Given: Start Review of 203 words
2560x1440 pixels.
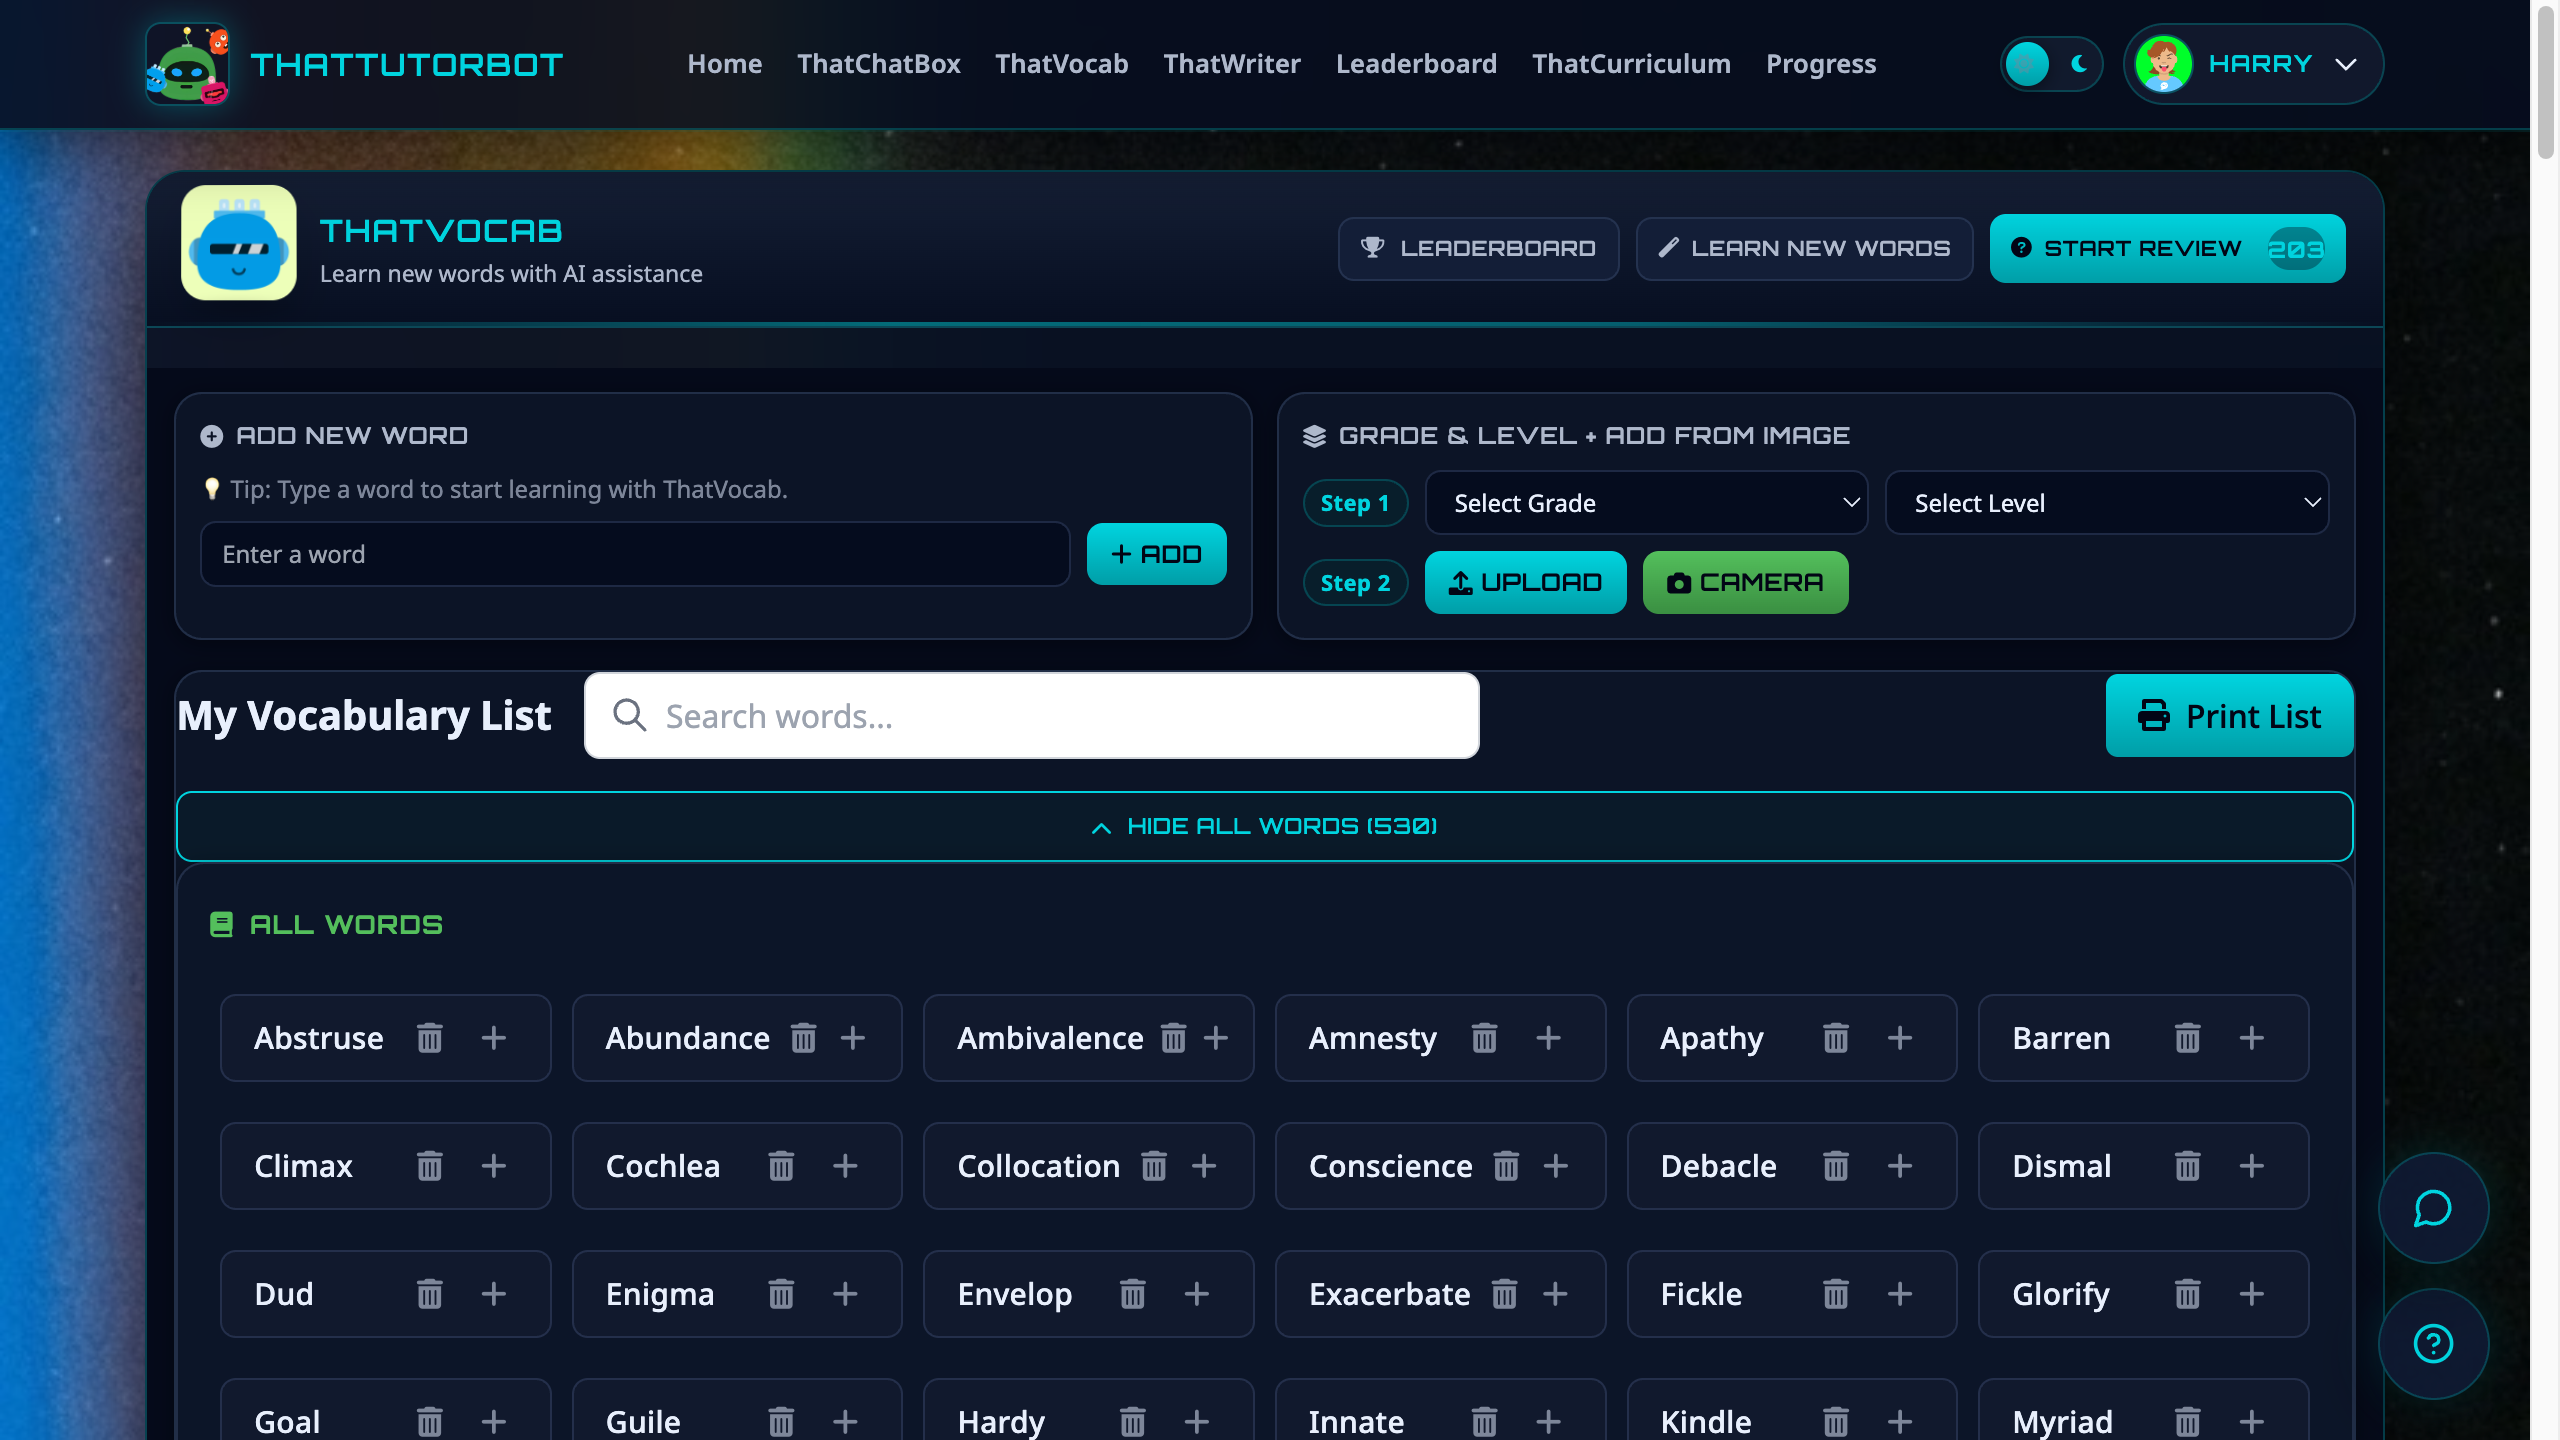Looking at the screenshot, I should [2168, 248].
